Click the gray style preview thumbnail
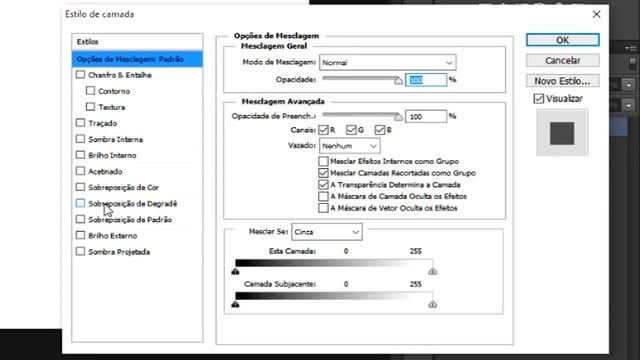The width and height of the screenshot is (640, 360). pos(562,133)
